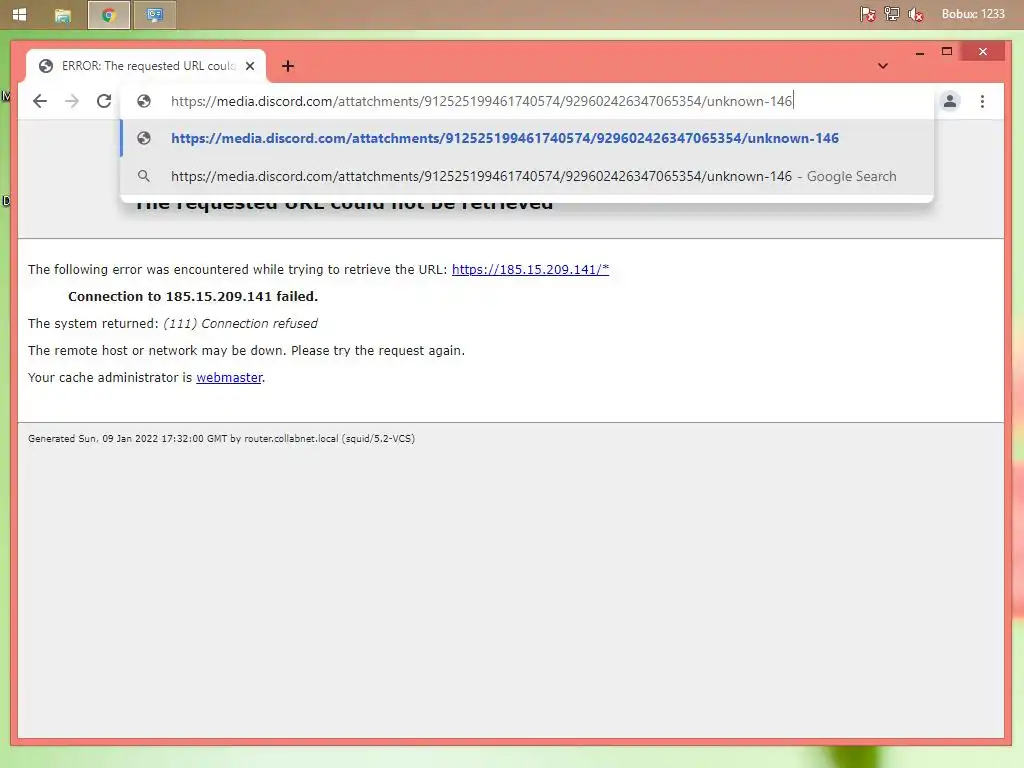Go forward to the next page
Viewport: 1024px width, 768px height.
[72, 101]
